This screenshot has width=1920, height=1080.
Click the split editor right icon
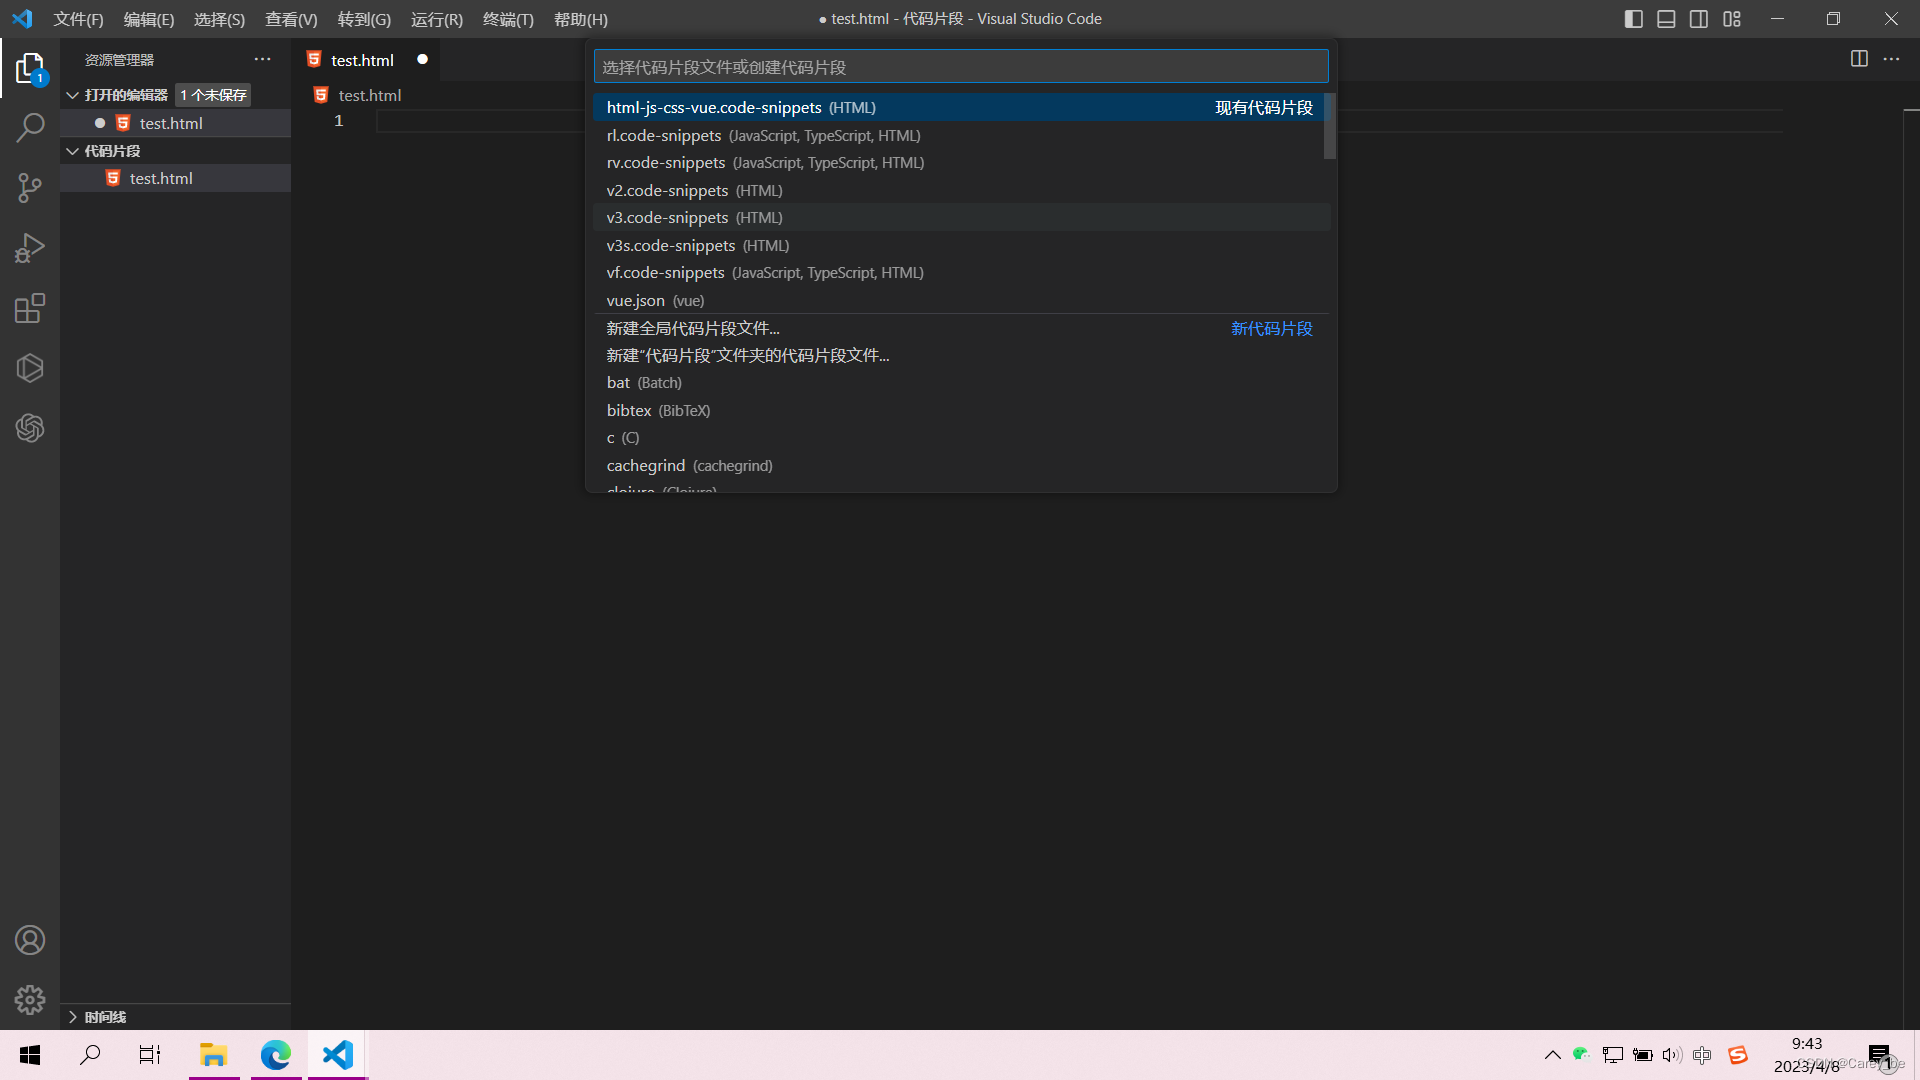[x=1859, y=59]
